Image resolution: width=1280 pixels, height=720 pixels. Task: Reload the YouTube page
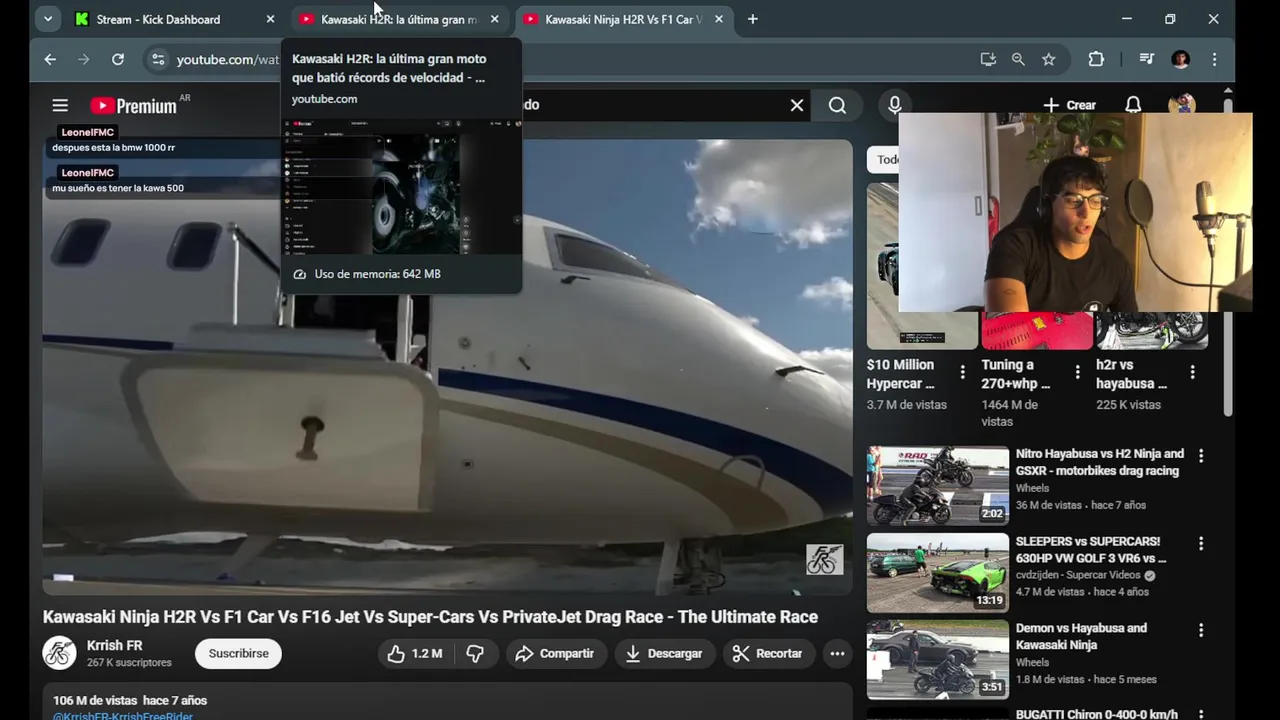click(118, 60)
